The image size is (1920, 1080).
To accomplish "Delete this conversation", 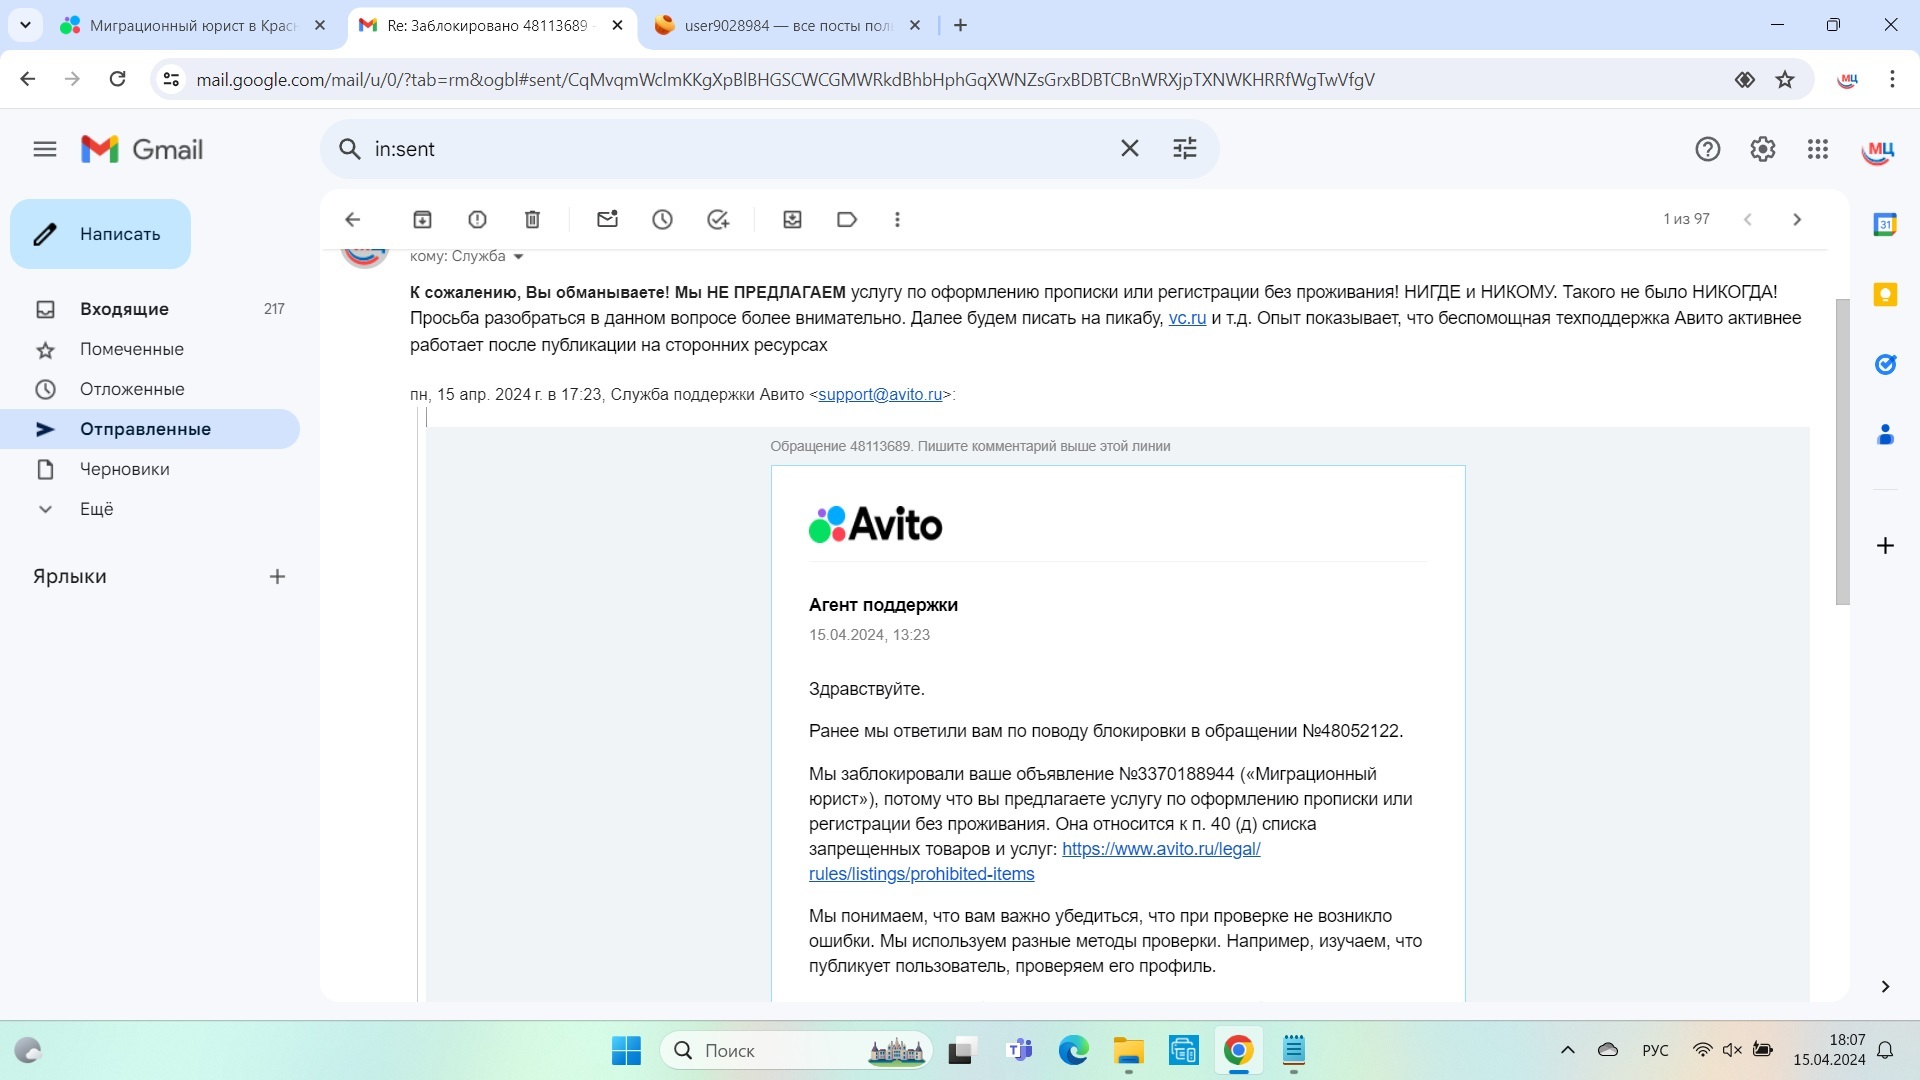I will coord(532,219).
